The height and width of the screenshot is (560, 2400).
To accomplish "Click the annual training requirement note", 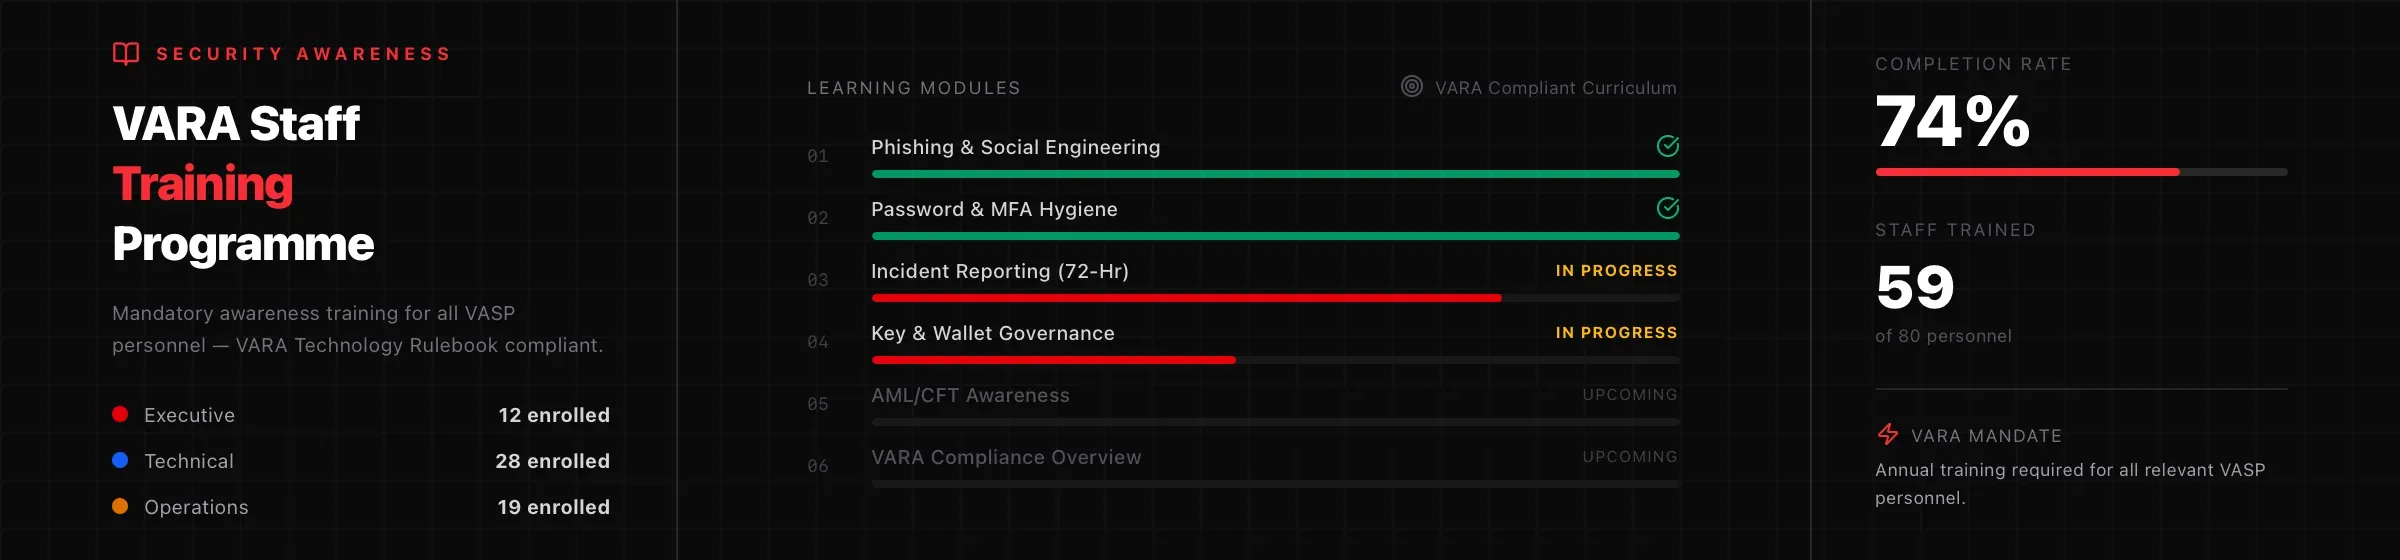I will coord(2070,484).
